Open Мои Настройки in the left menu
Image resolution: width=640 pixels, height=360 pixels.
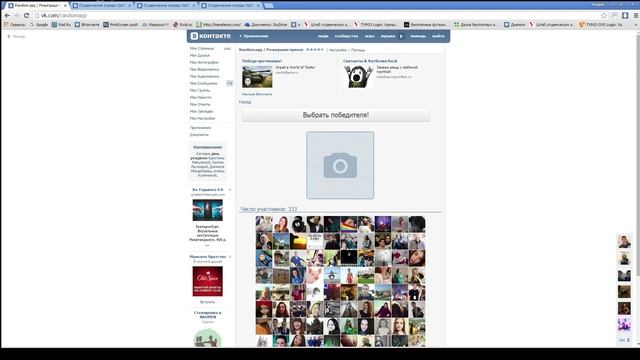[x=202, y=118]
